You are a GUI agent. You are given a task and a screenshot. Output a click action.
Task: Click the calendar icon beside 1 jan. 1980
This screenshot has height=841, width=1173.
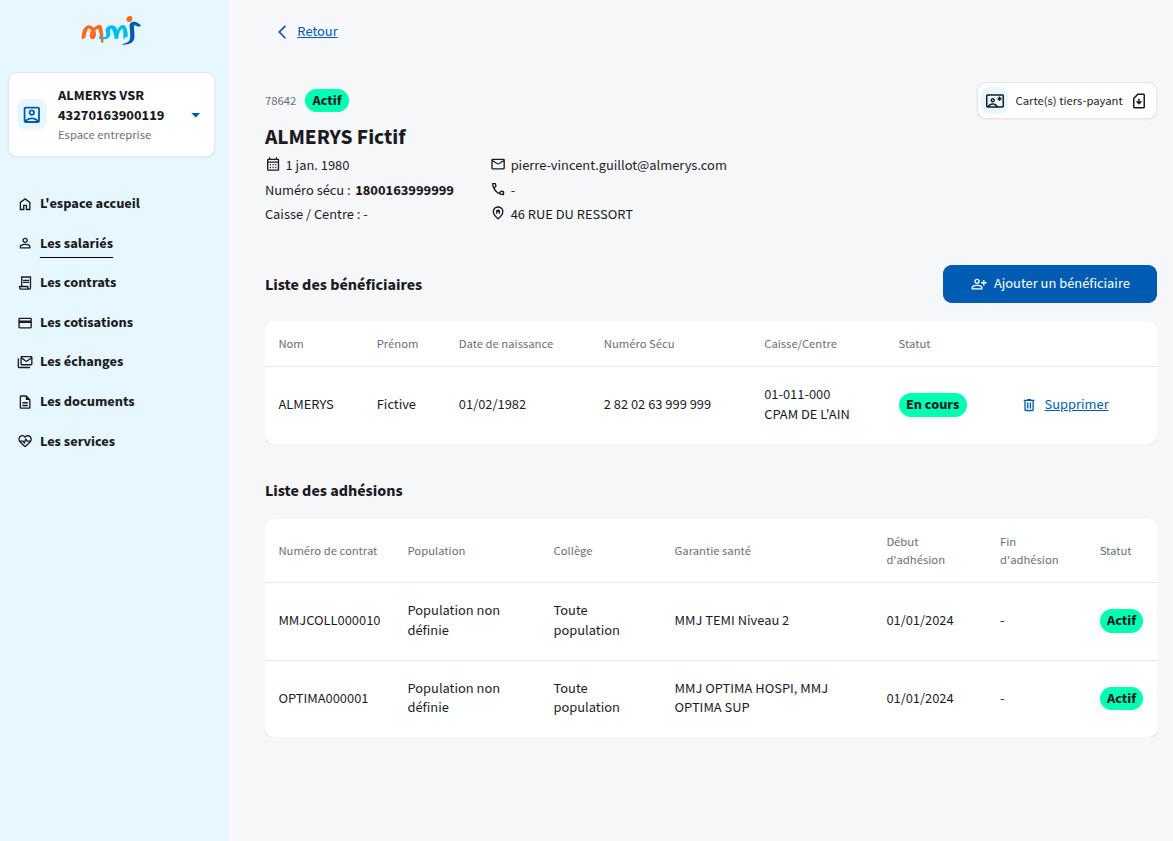pos(273,165)
